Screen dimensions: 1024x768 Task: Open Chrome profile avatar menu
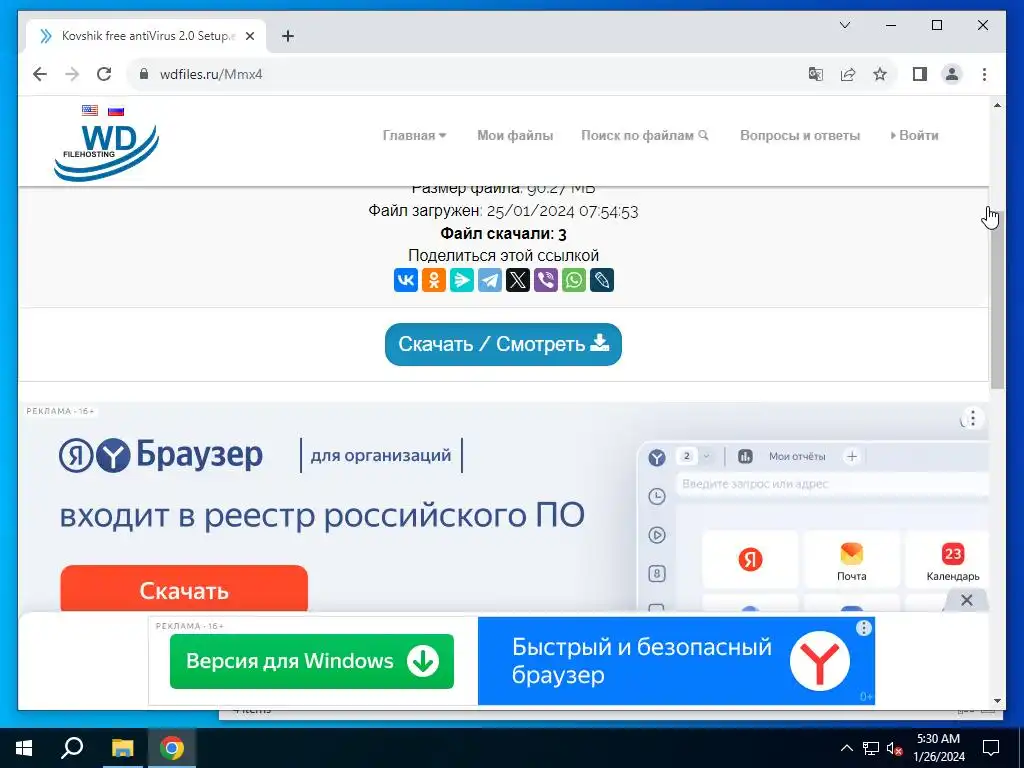click(x=952, y=74)
